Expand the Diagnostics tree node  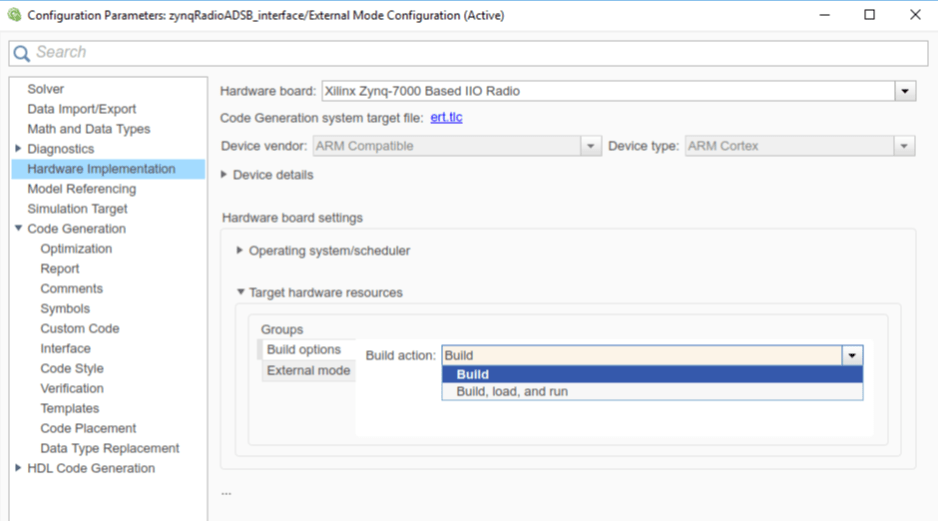click(x=18, y=149)
